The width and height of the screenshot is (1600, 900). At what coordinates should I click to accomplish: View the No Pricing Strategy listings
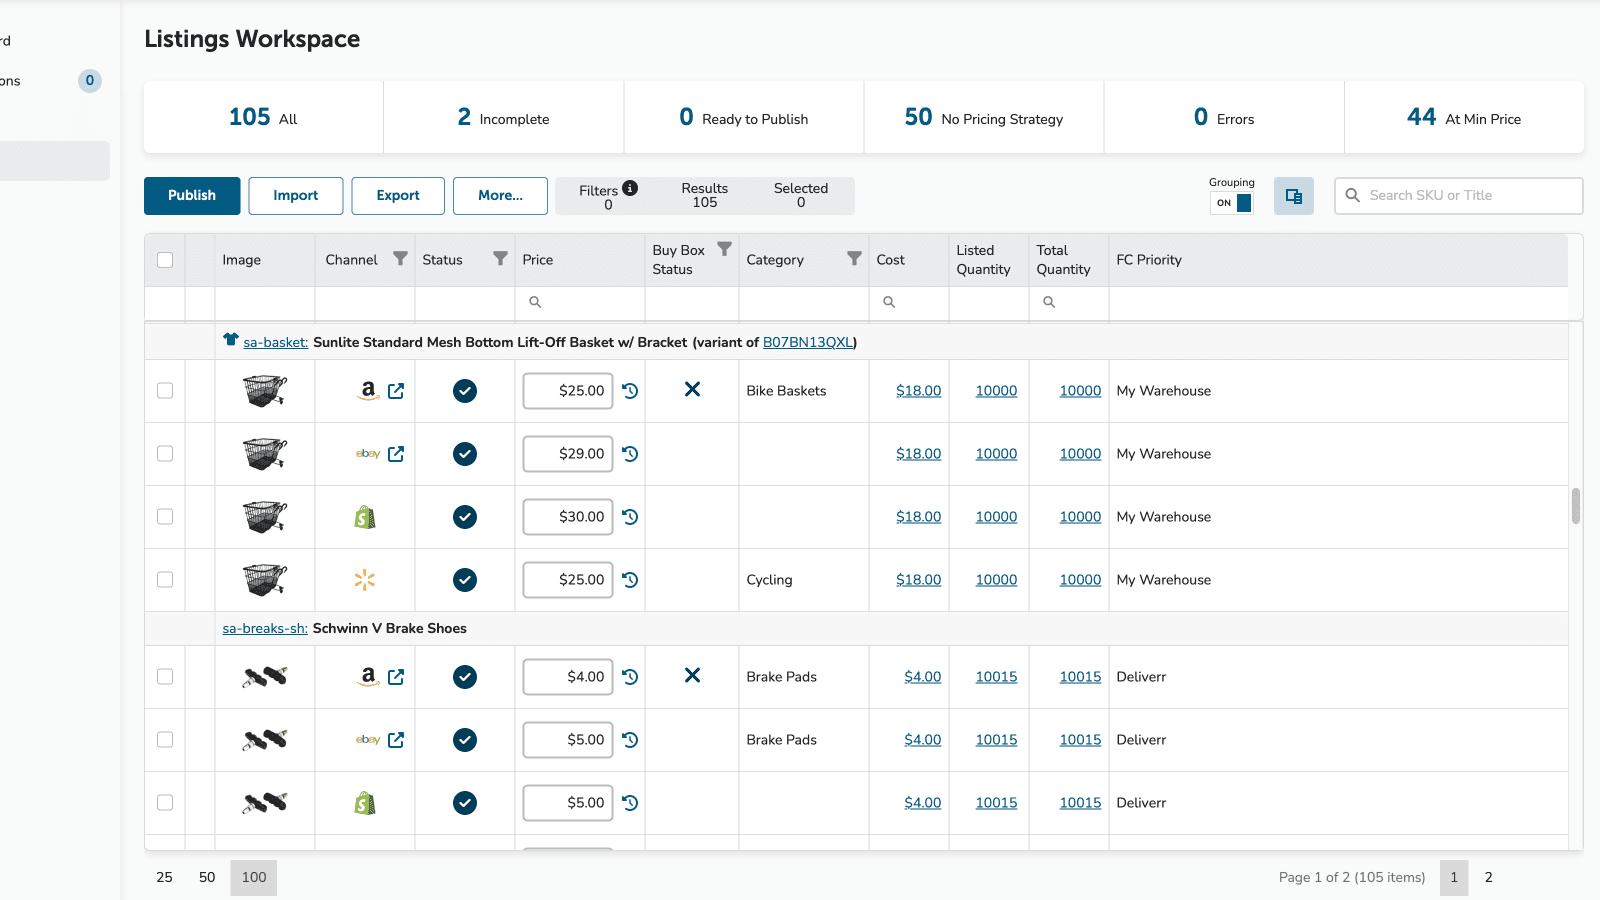point(983,117)
